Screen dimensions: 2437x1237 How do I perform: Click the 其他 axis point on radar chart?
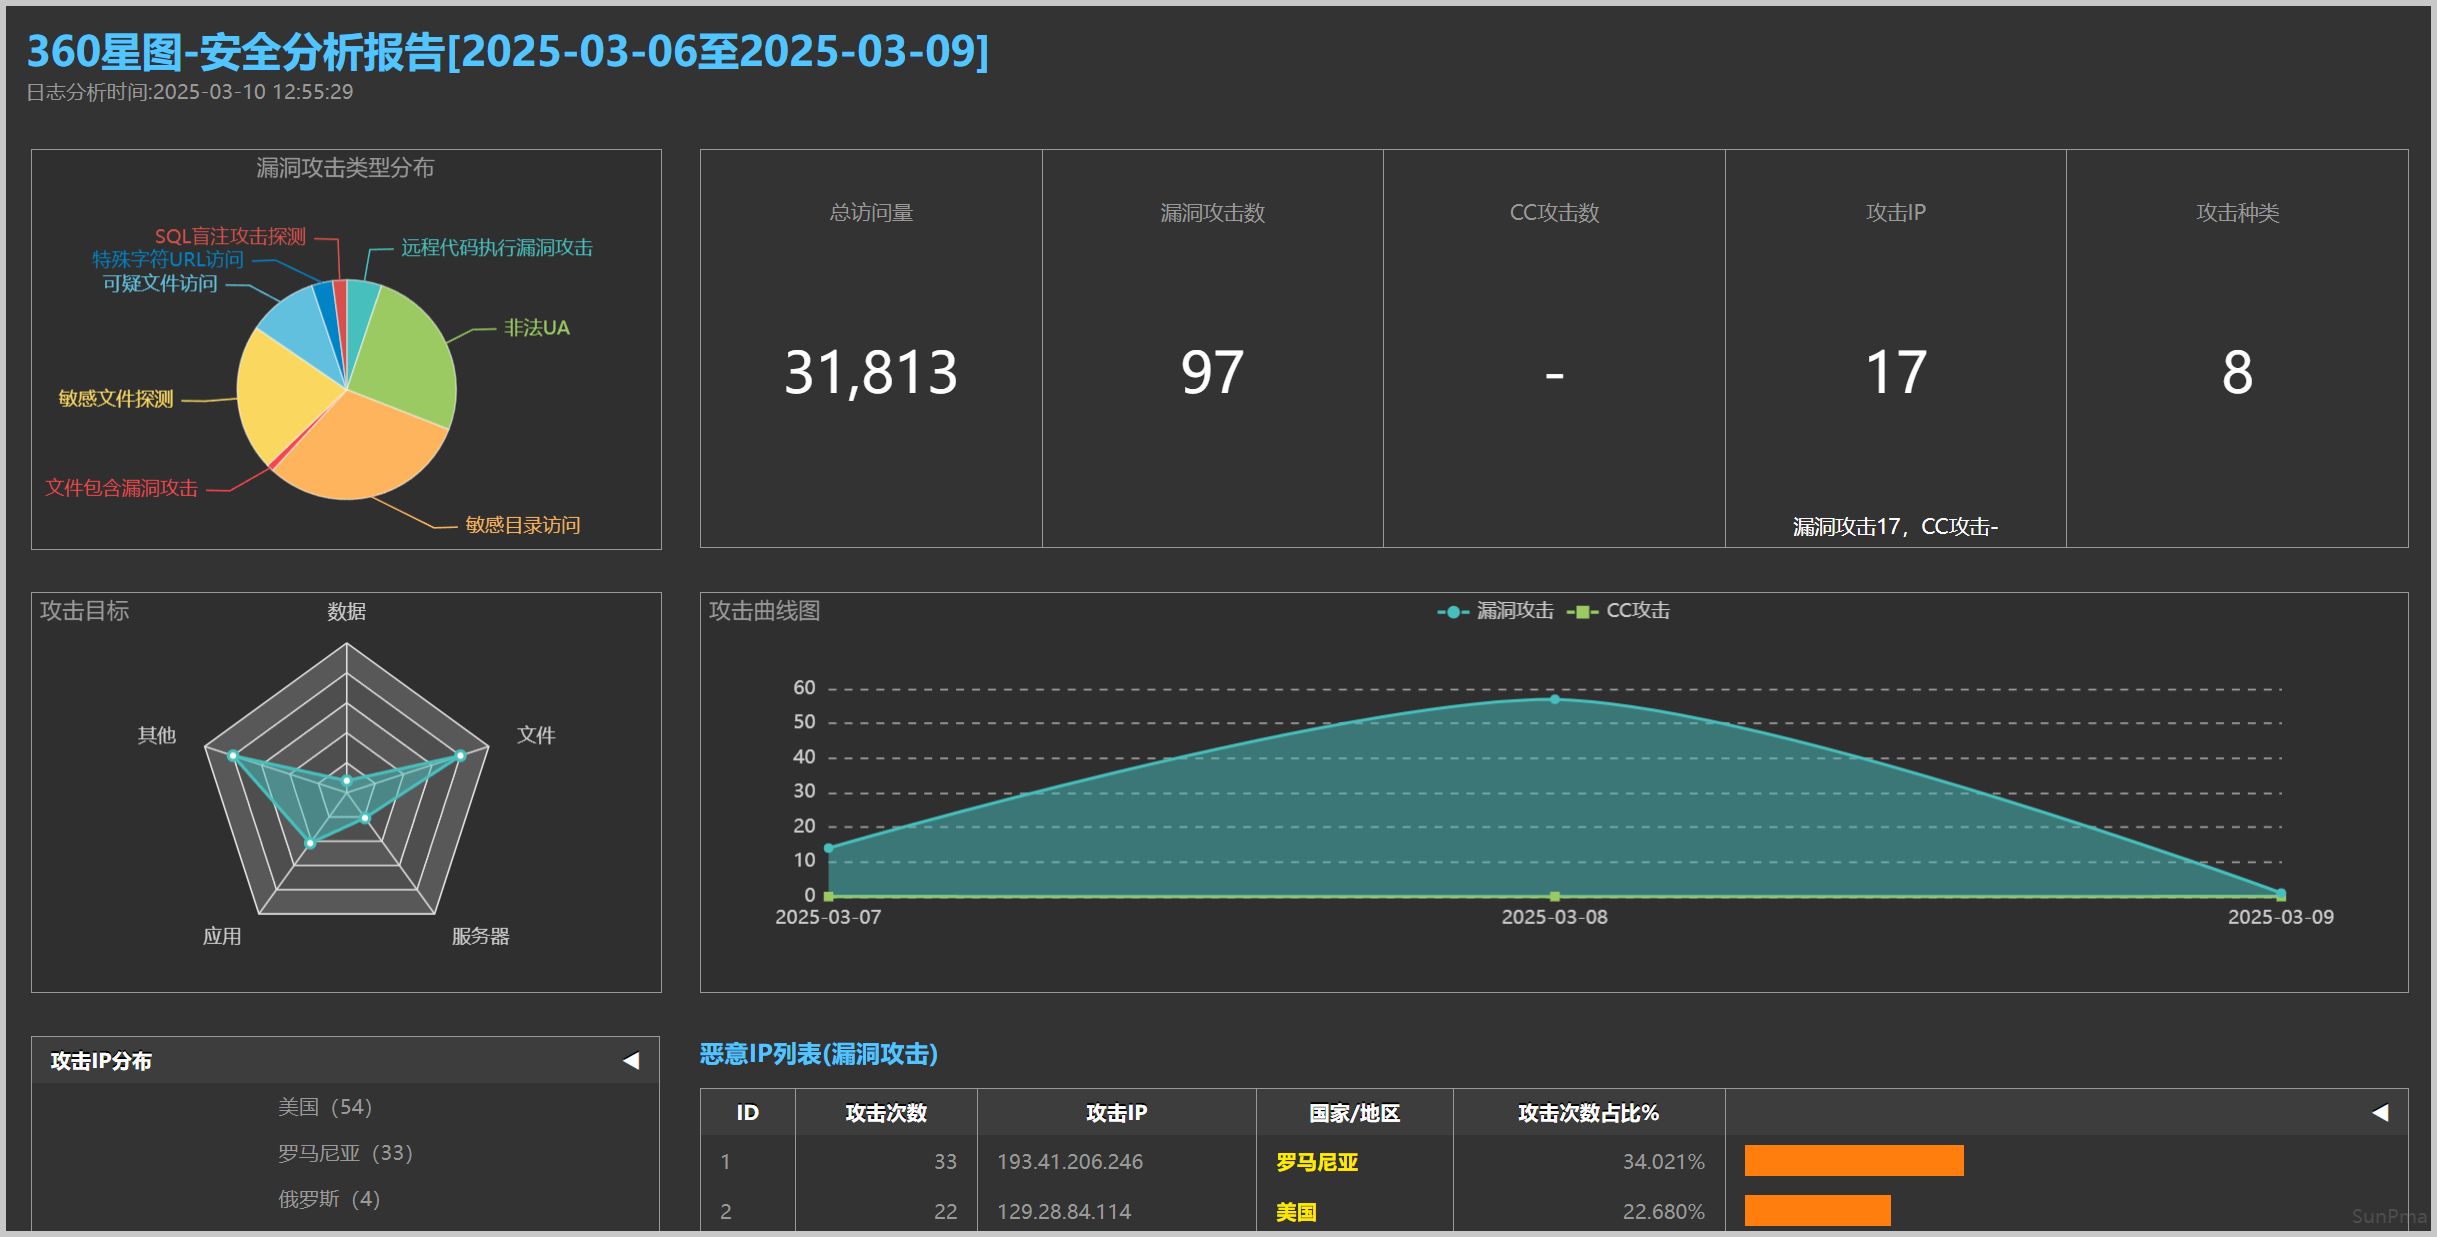(x=233, y=755)
